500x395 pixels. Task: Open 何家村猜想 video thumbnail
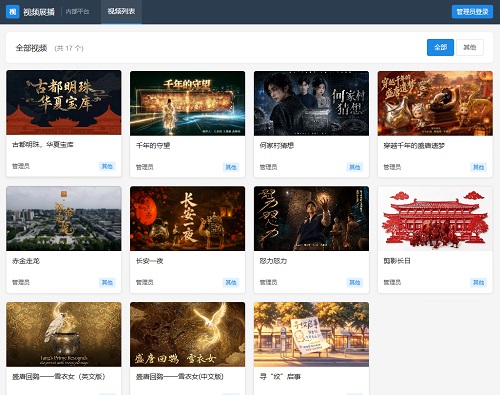[311, 103]
